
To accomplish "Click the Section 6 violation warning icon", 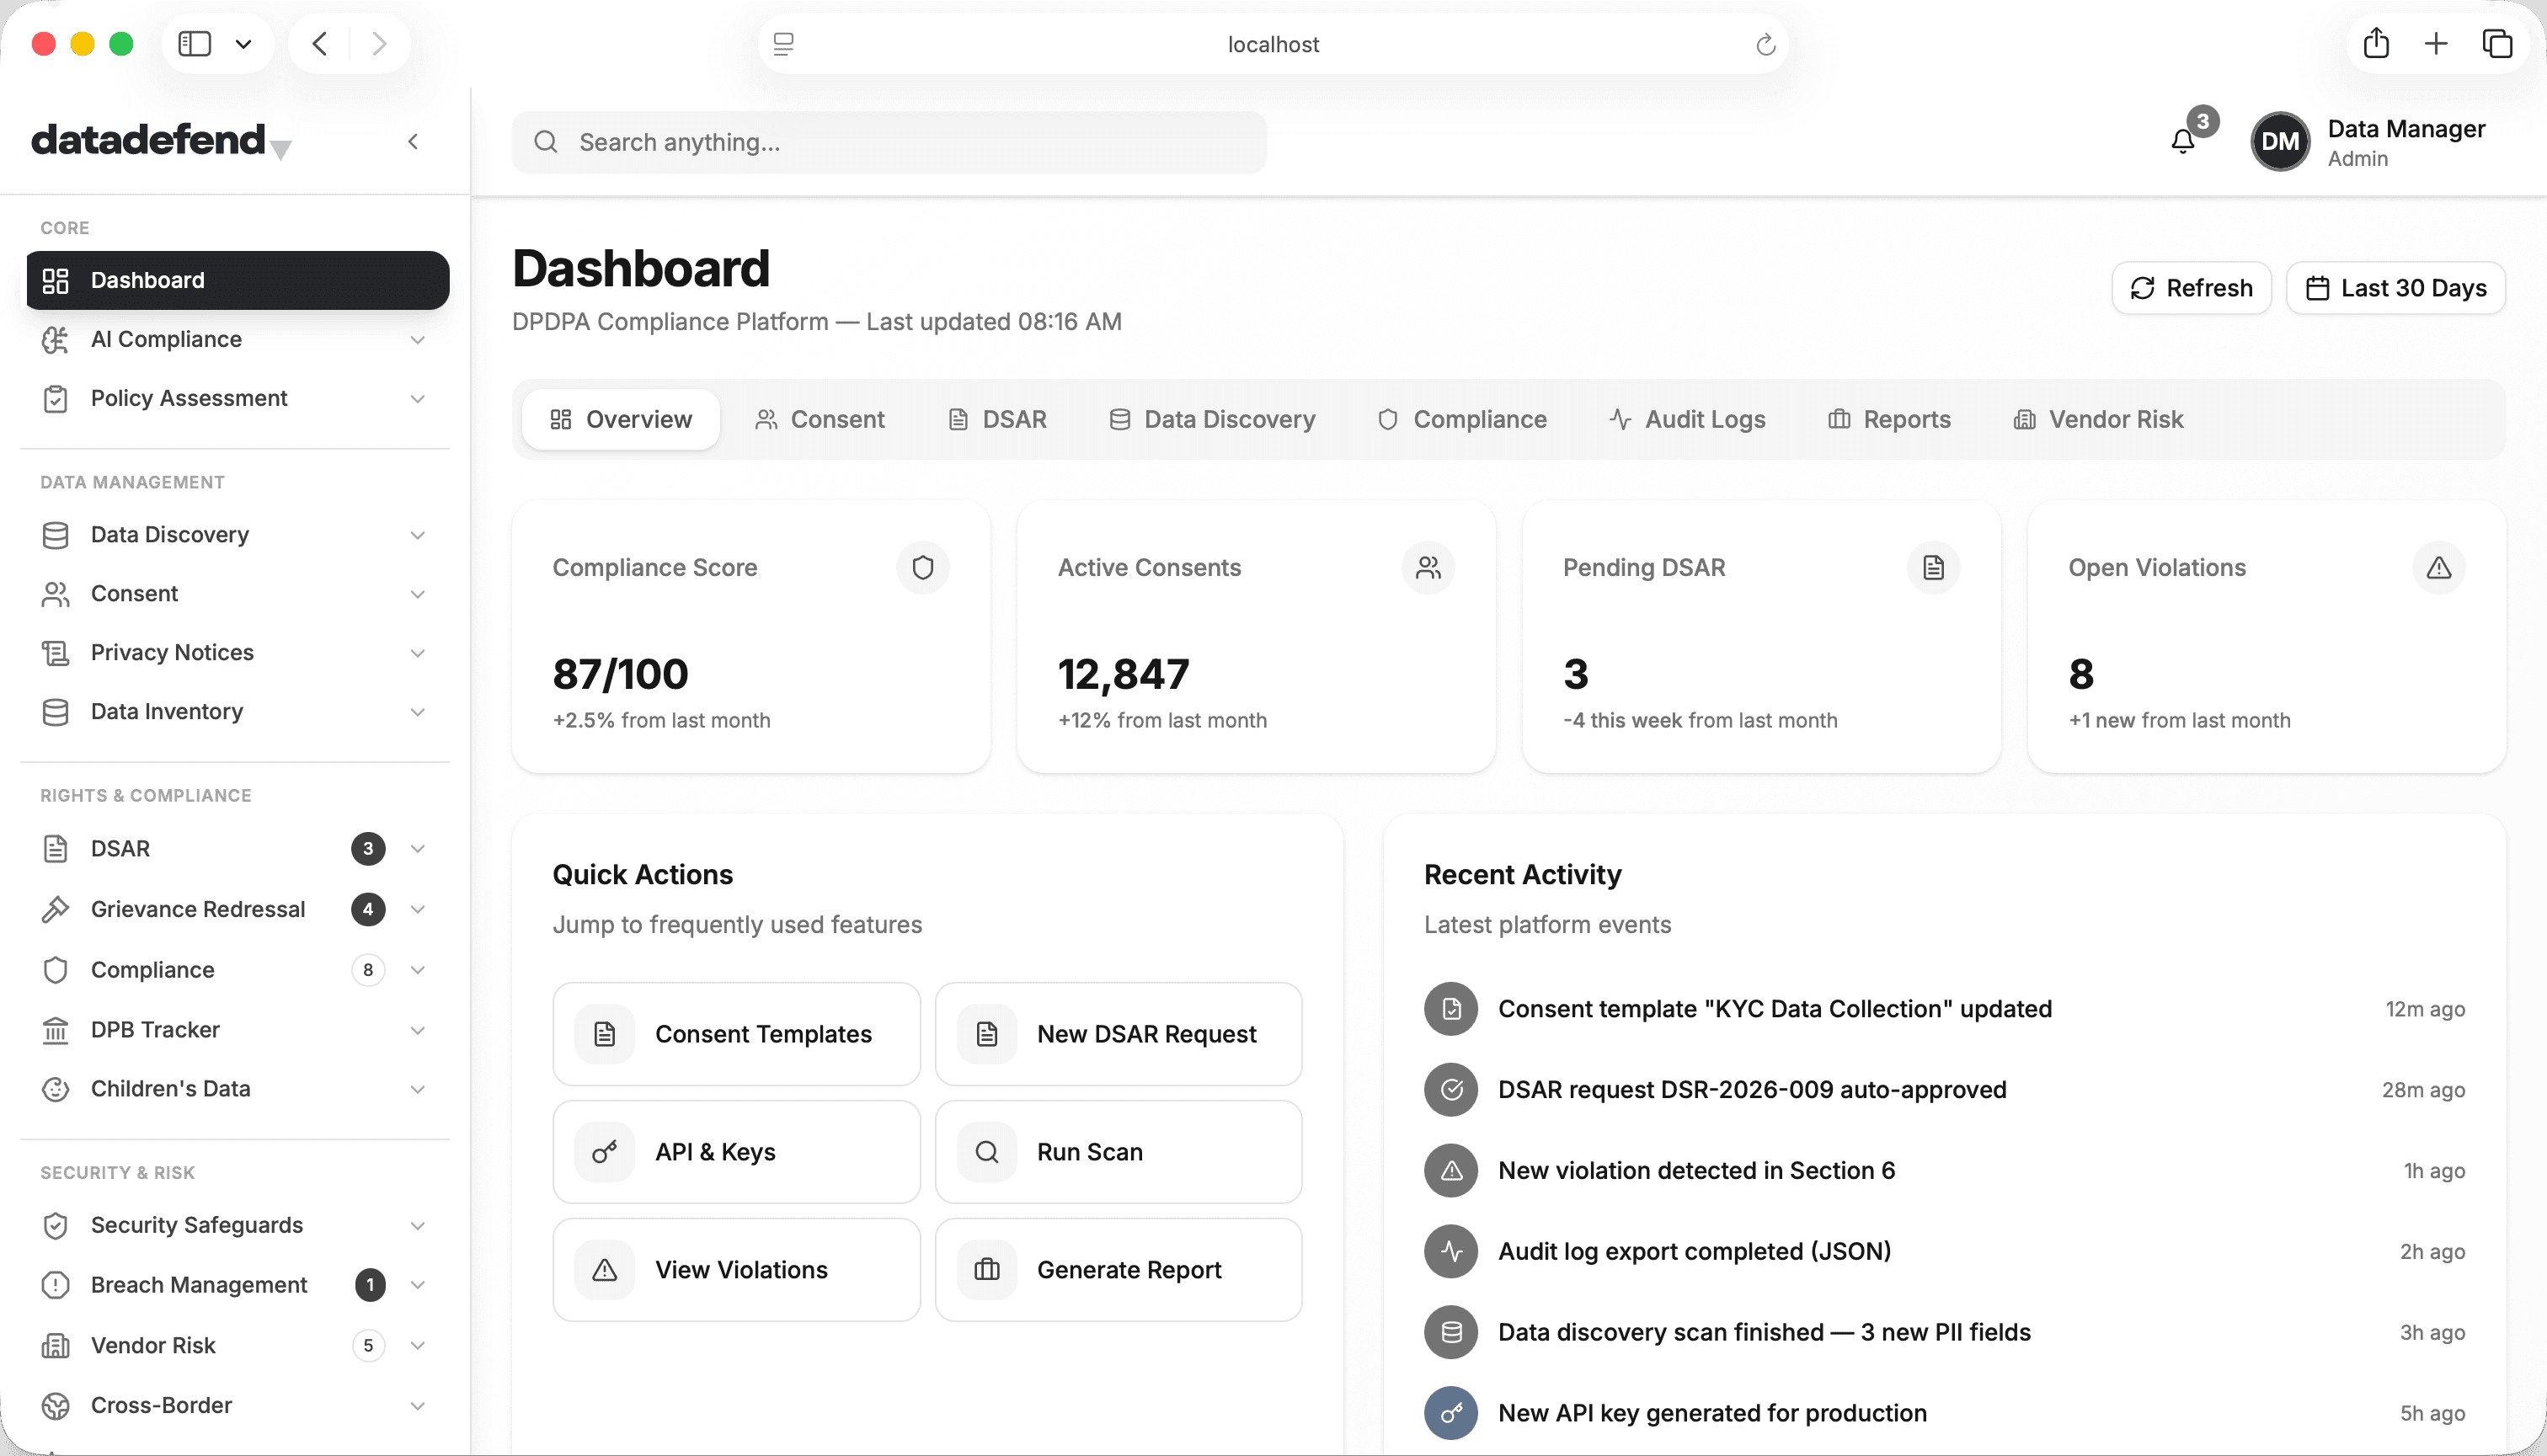I will click(1451, 1171).
